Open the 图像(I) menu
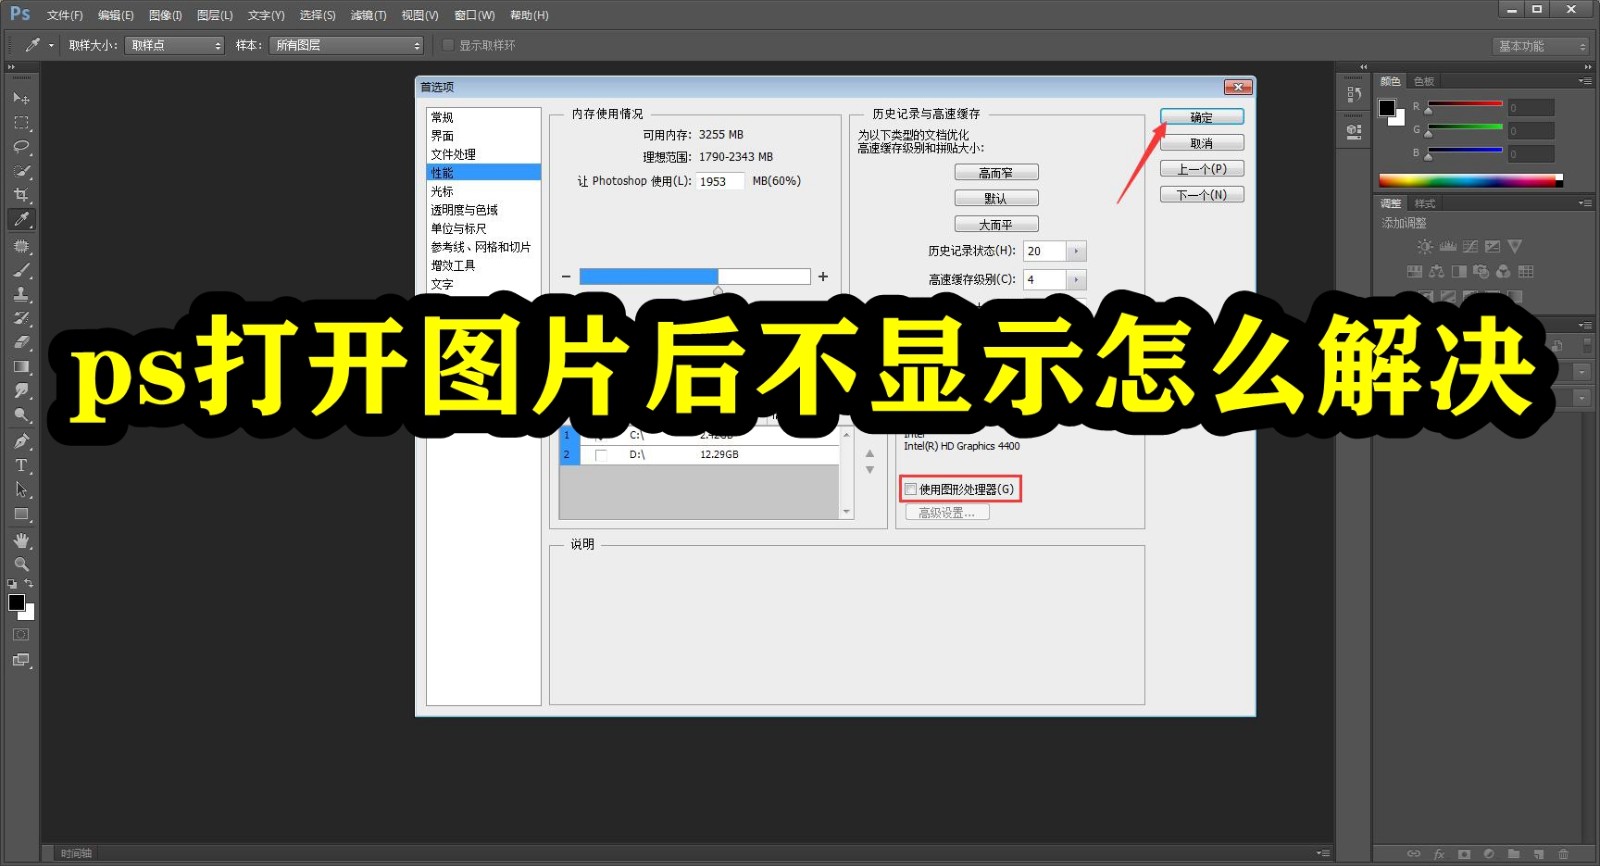Image resolution: width=1600 pixels, height=866 pixels. [x=165, y=15]
